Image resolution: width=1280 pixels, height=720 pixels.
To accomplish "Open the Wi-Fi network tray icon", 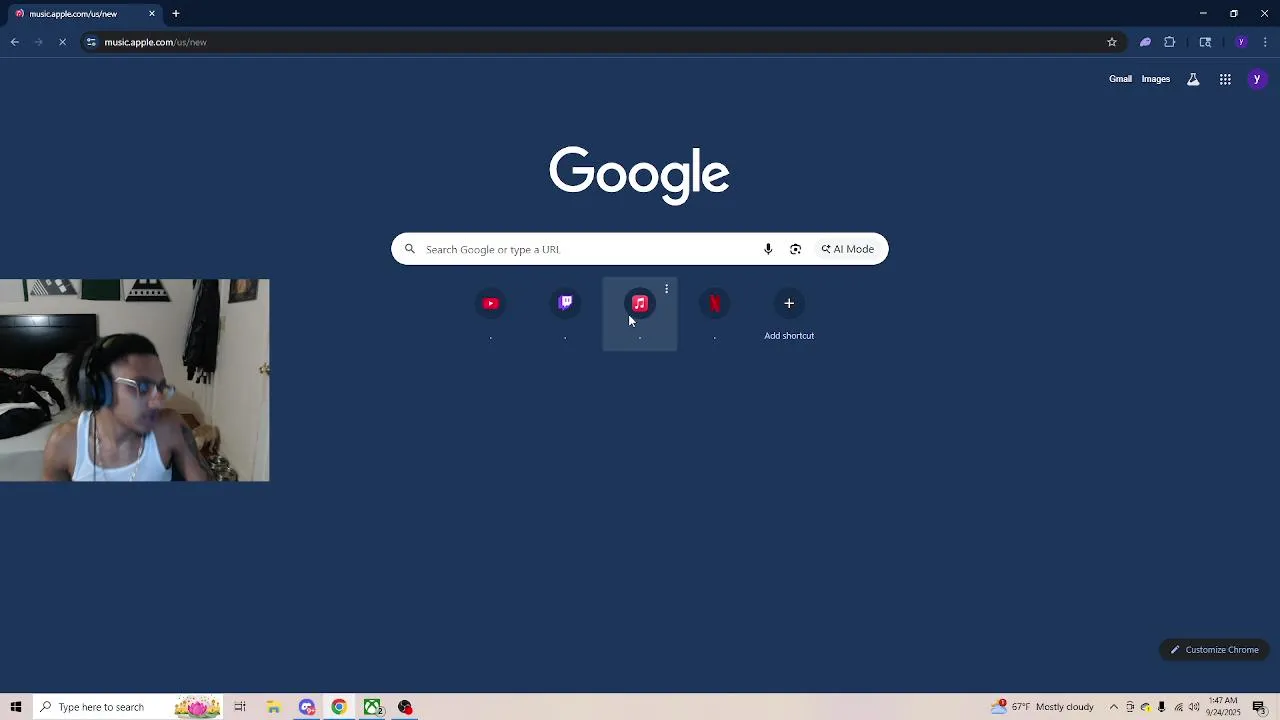I will click(1178, 707).
